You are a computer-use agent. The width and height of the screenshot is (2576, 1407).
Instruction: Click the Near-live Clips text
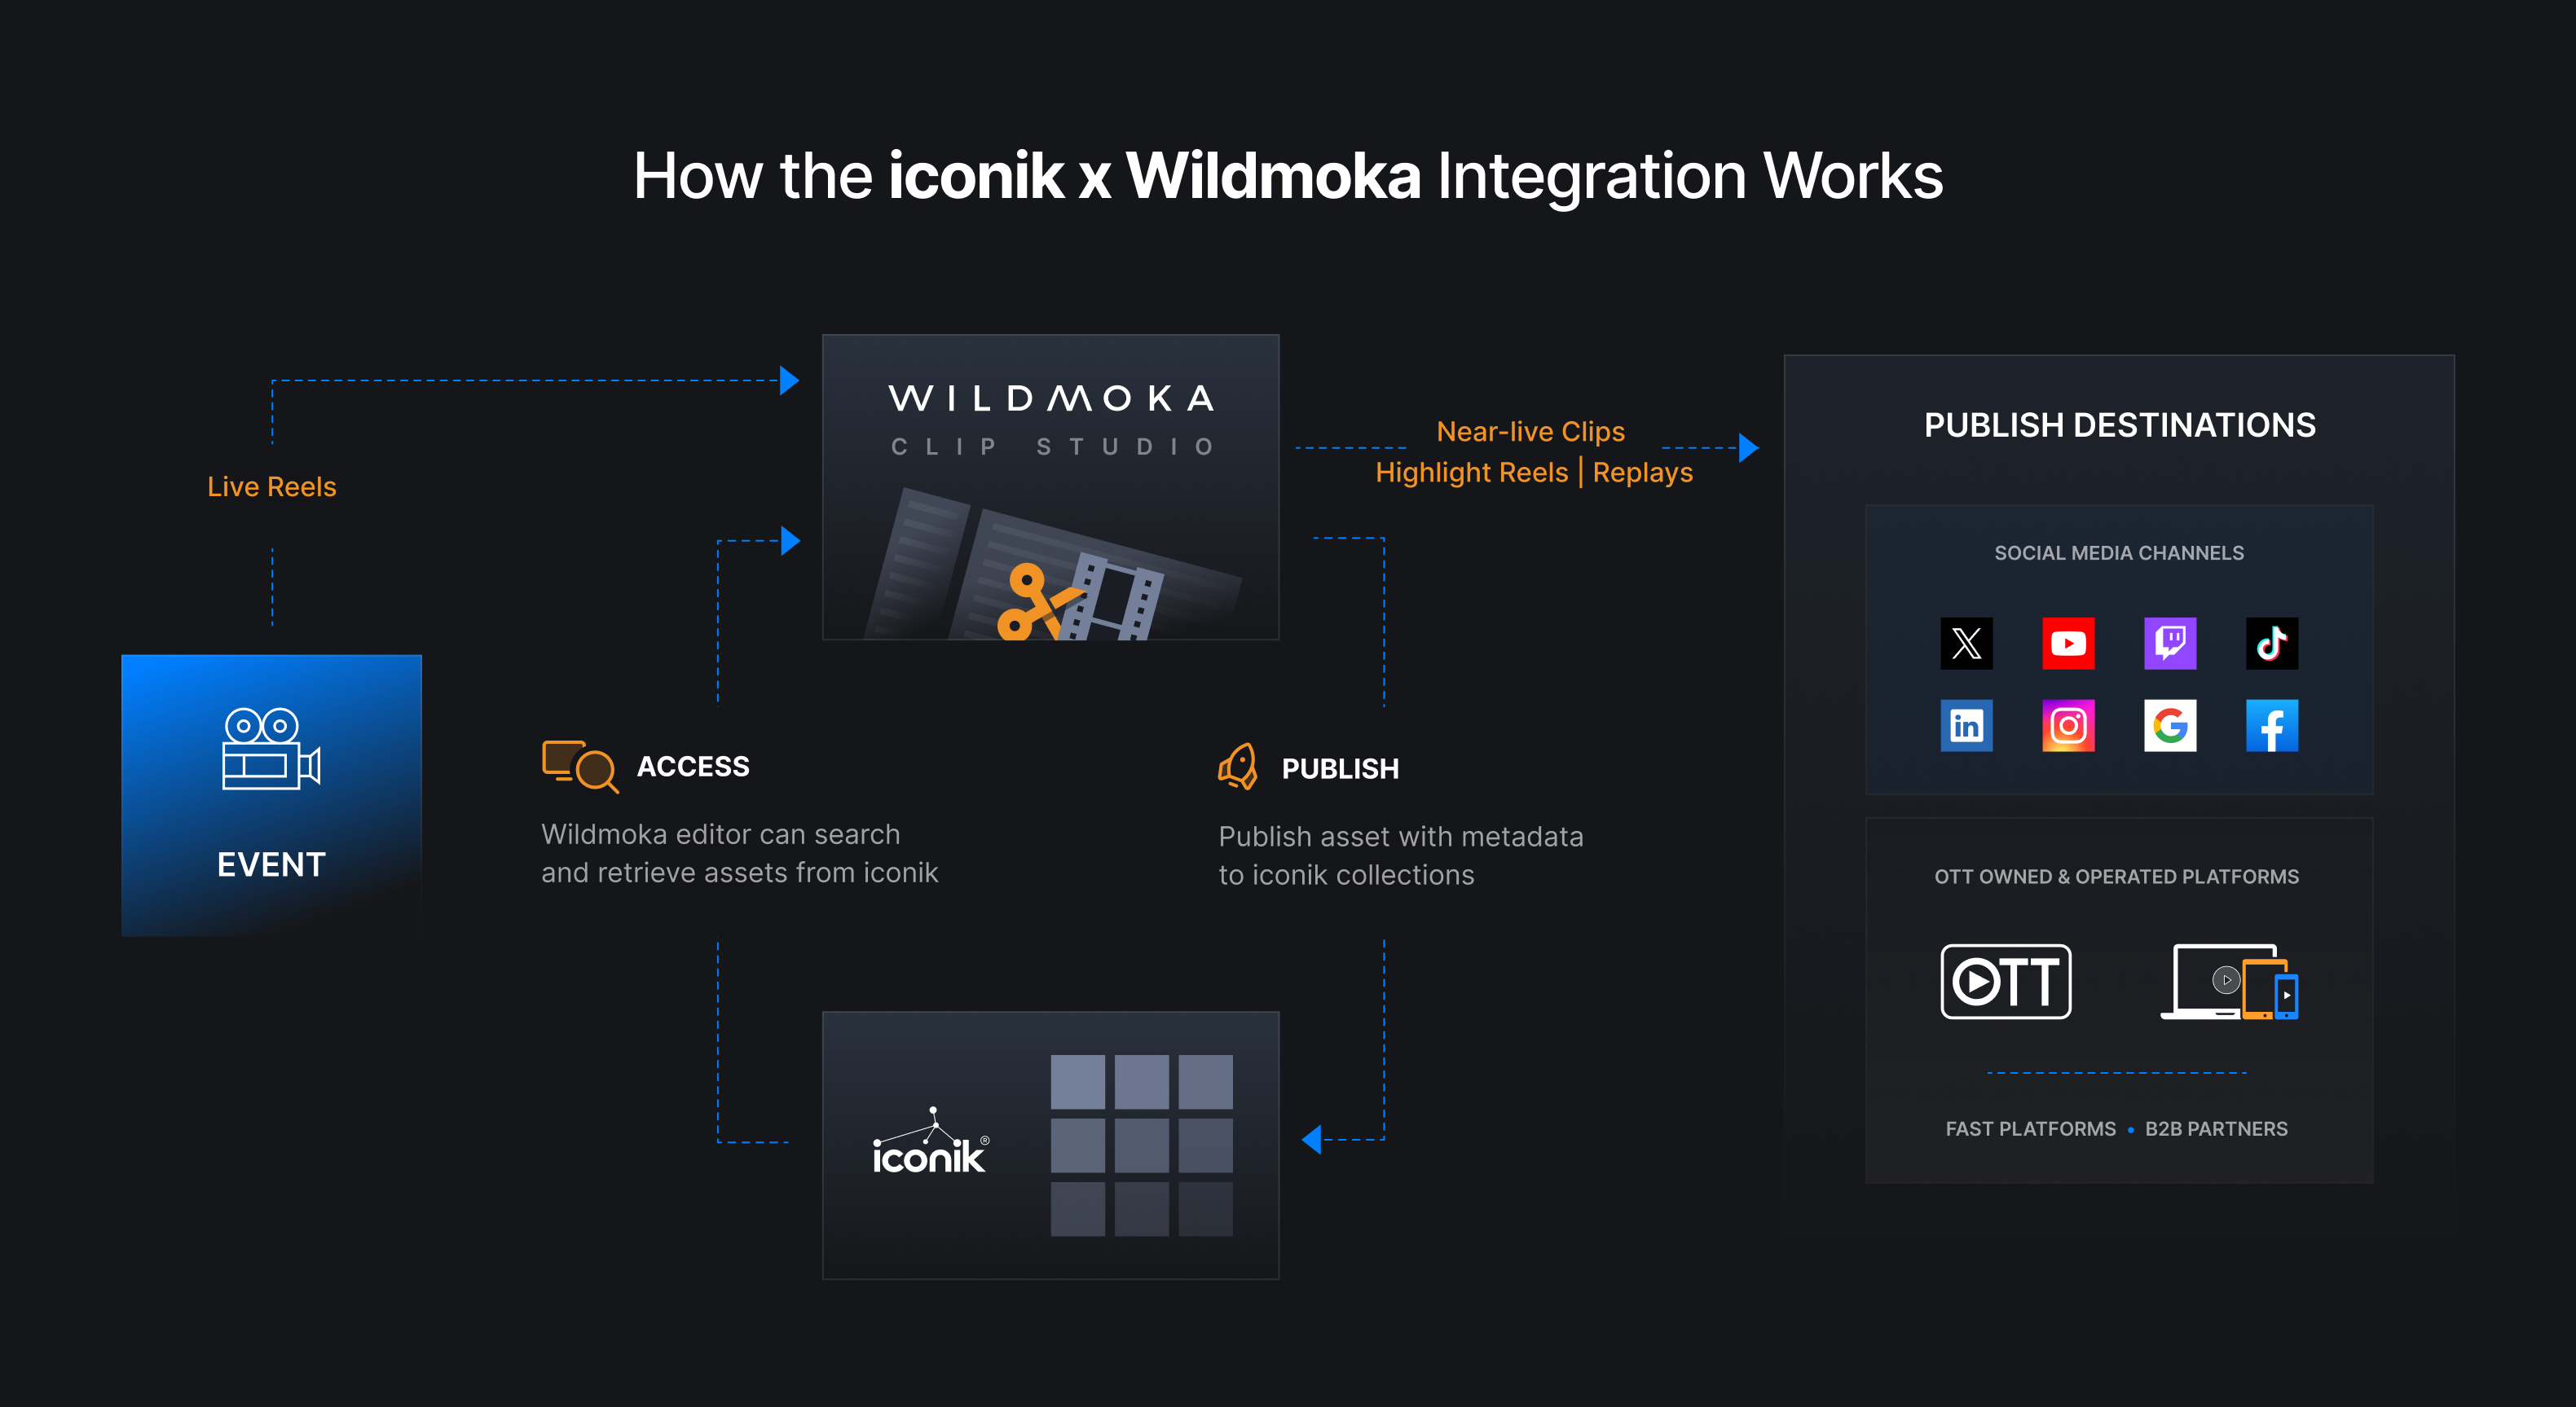[x=1530, y=431]
